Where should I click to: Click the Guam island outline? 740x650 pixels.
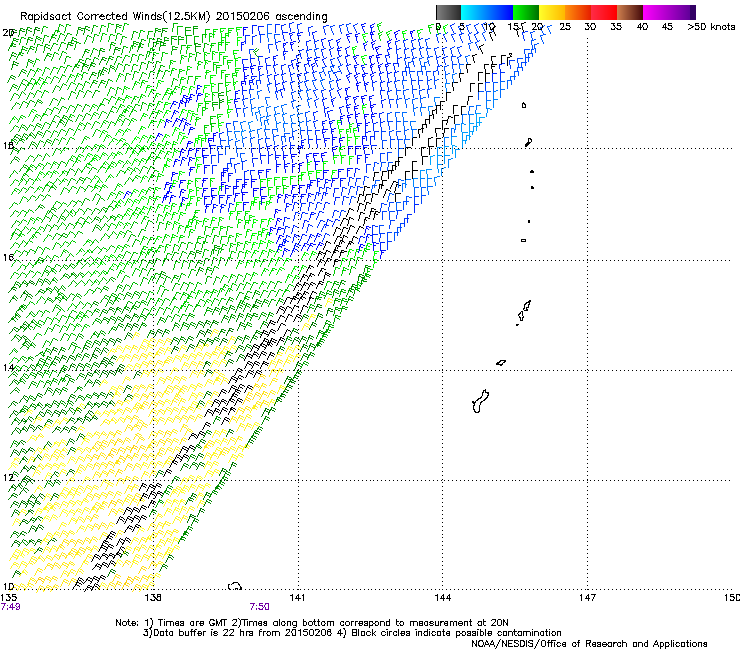coord(480,401)
